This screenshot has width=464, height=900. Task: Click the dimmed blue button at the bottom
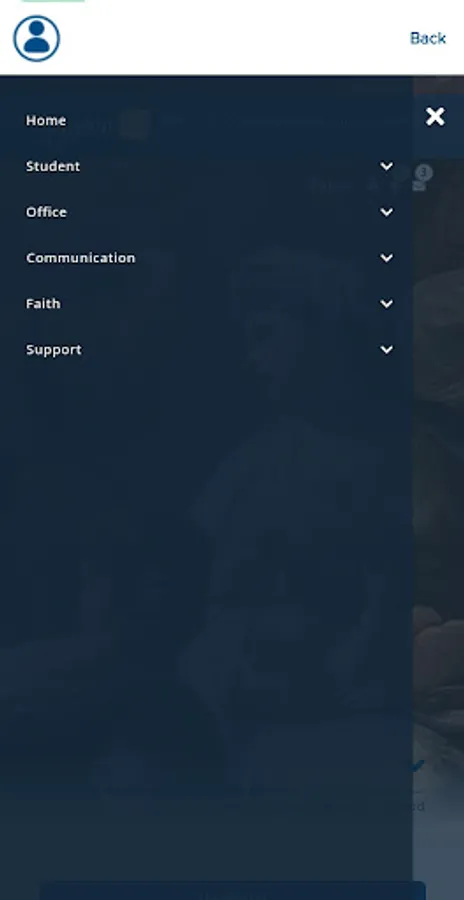(x=233, y=891)
